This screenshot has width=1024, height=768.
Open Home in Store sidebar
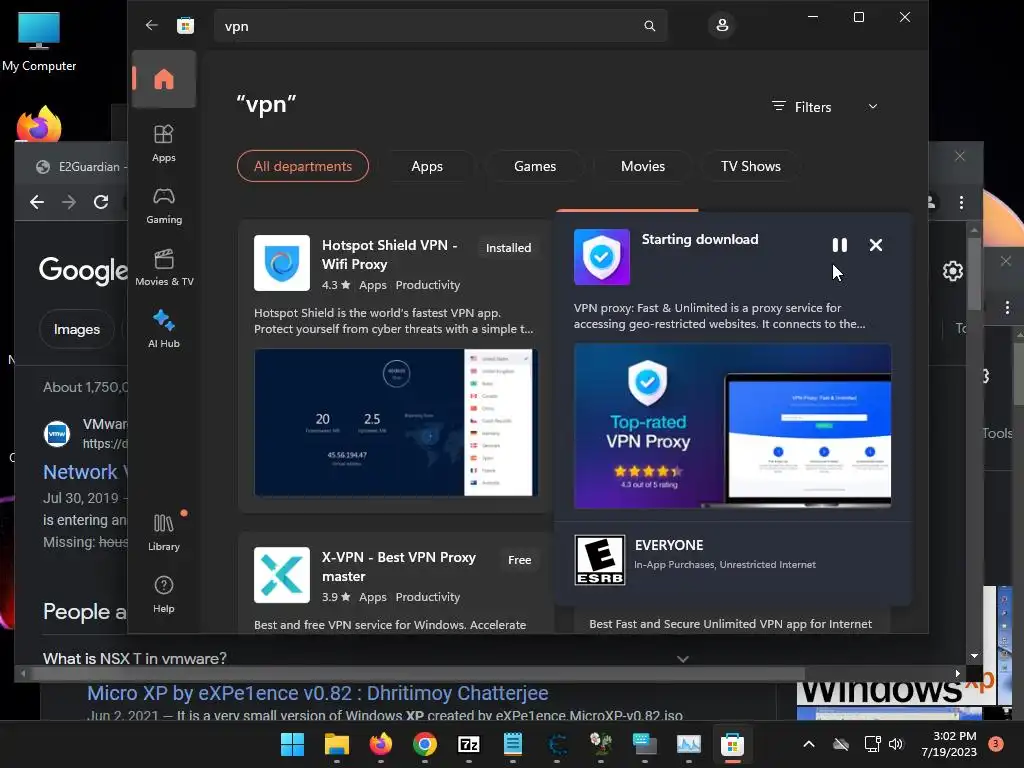click(164, 79)
